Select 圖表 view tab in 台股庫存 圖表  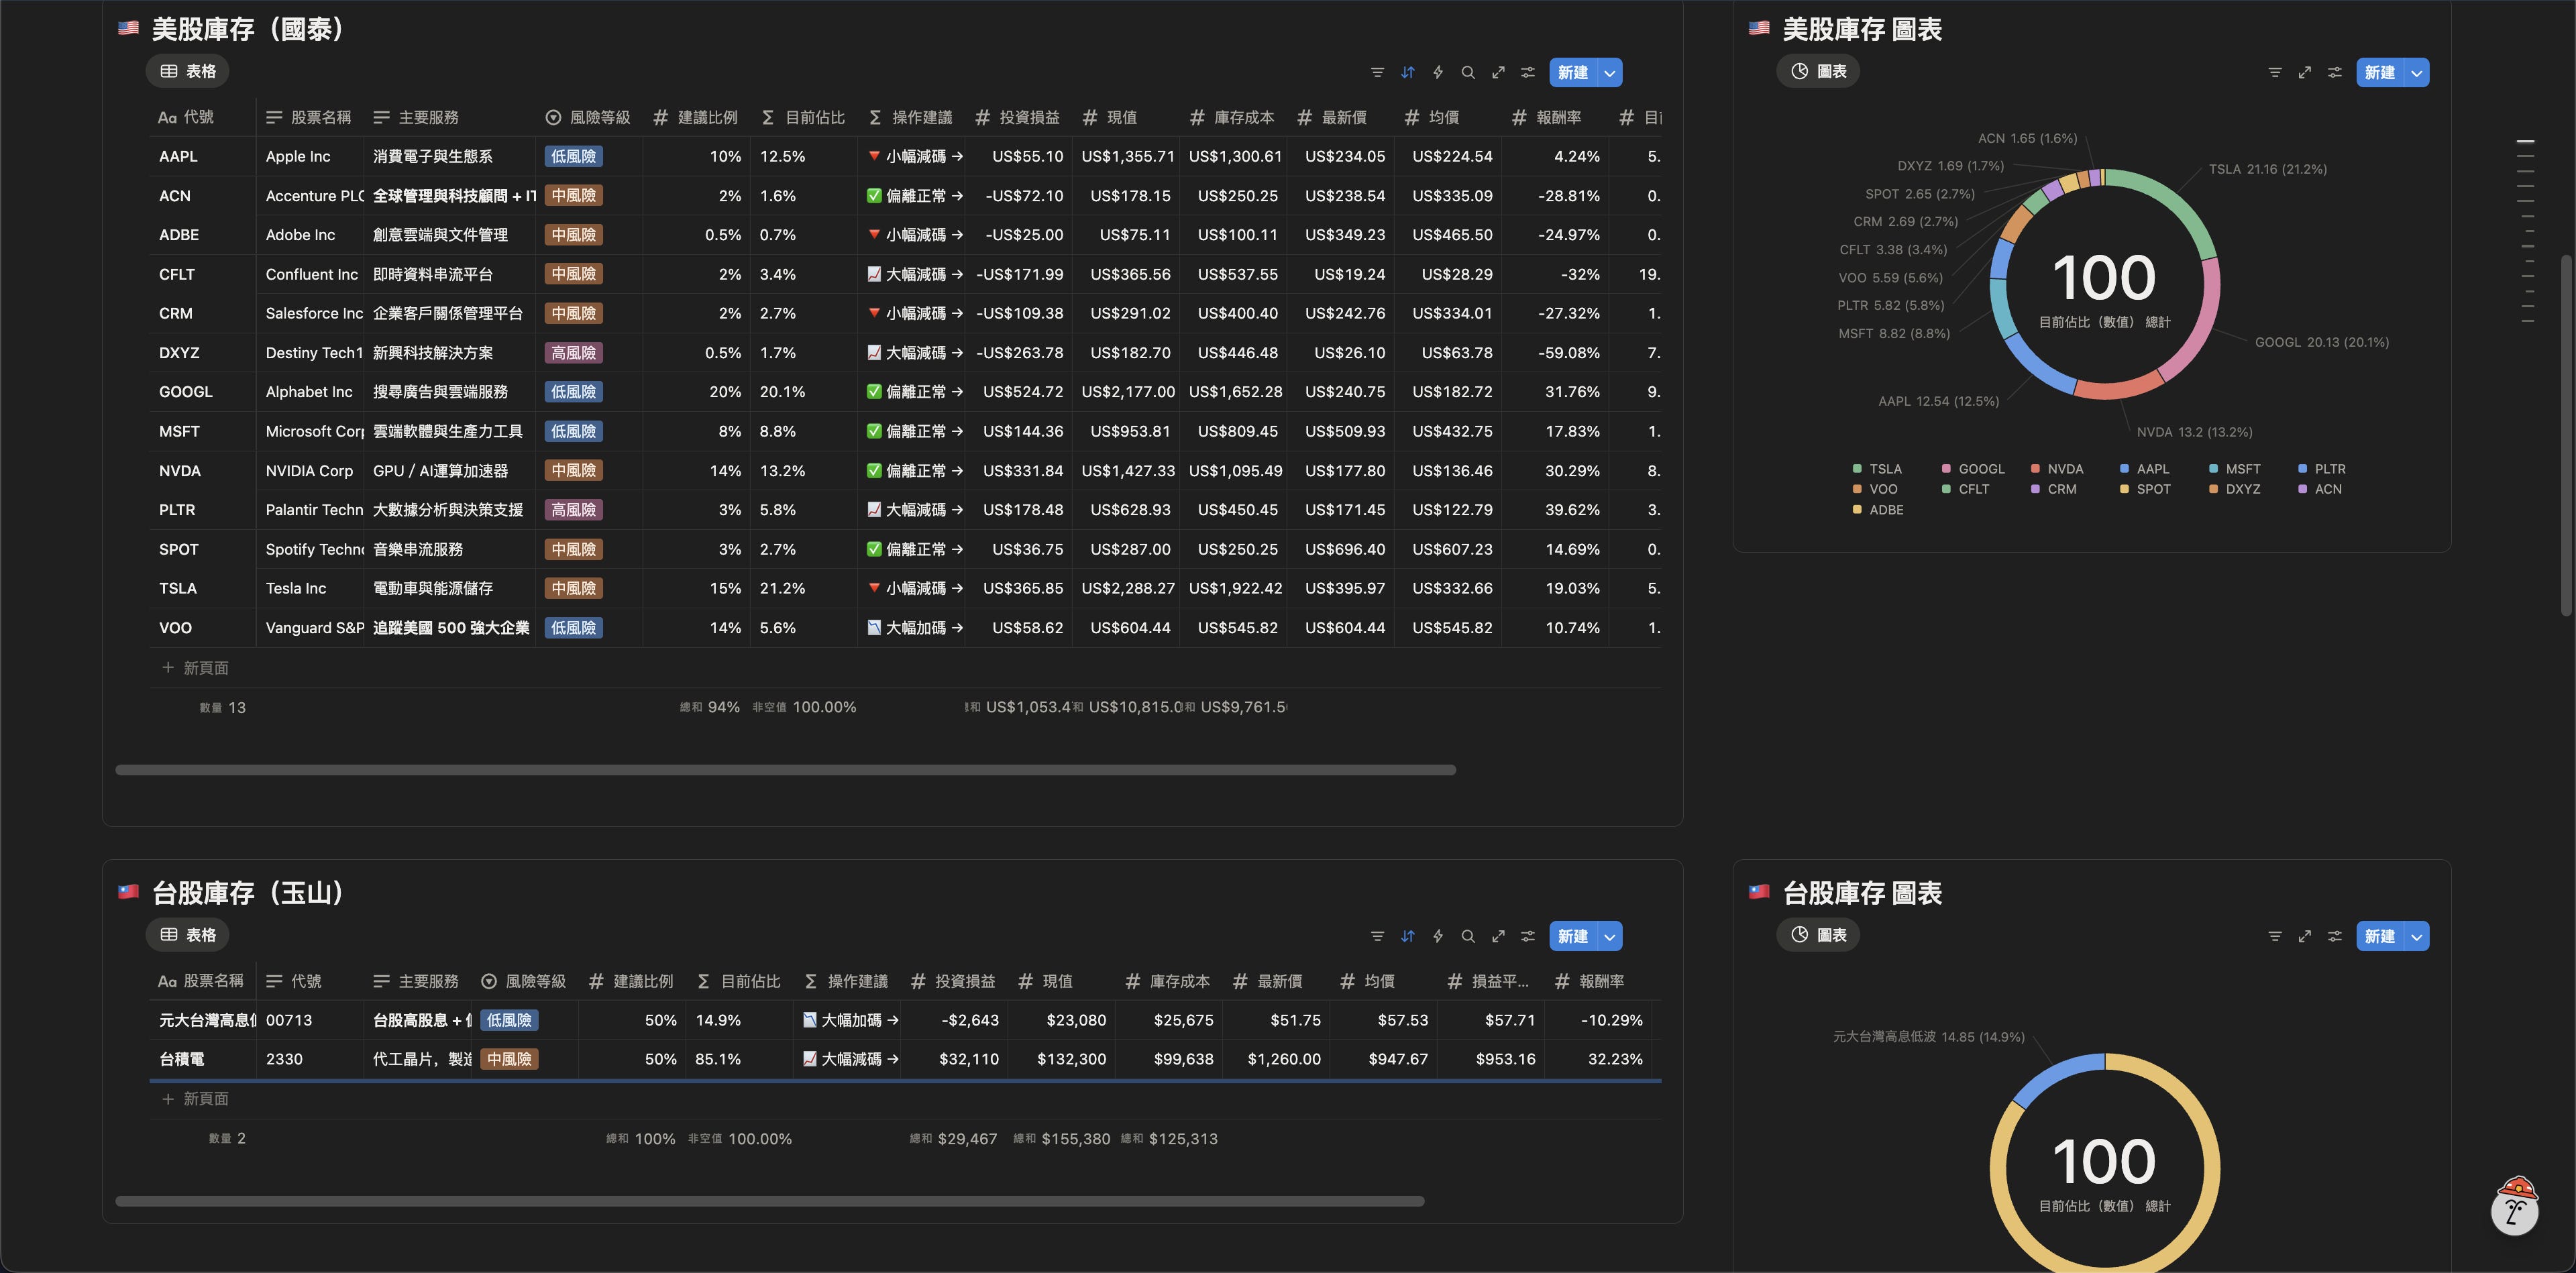[x=1818, y=935]
